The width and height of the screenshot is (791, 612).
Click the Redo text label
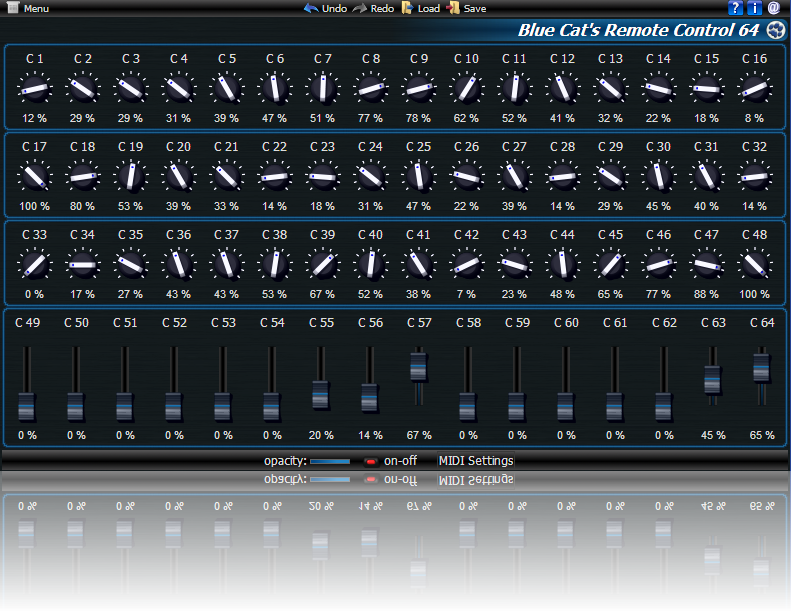pos(382,9)
